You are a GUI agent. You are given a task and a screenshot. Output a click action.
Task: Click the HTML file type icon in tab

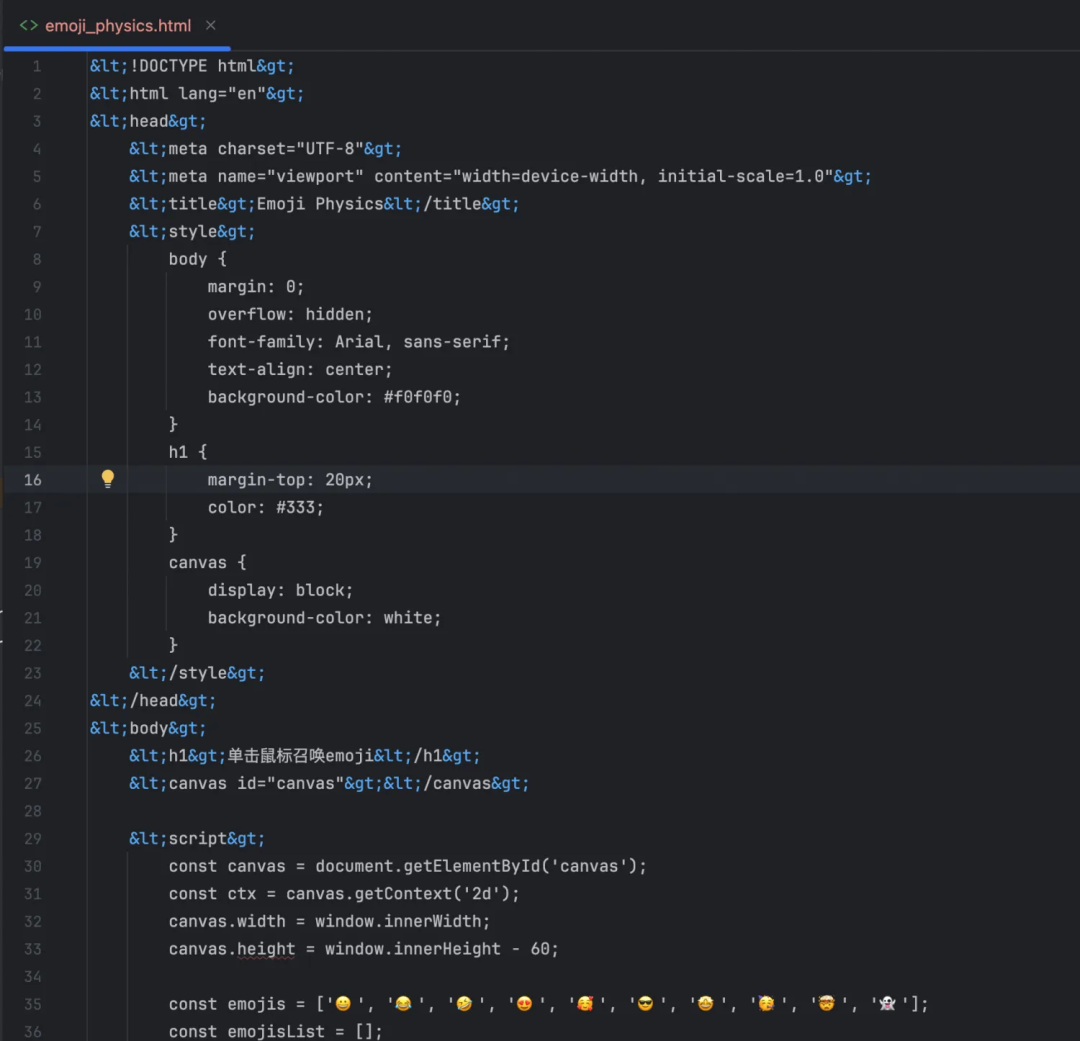(29, 26)
